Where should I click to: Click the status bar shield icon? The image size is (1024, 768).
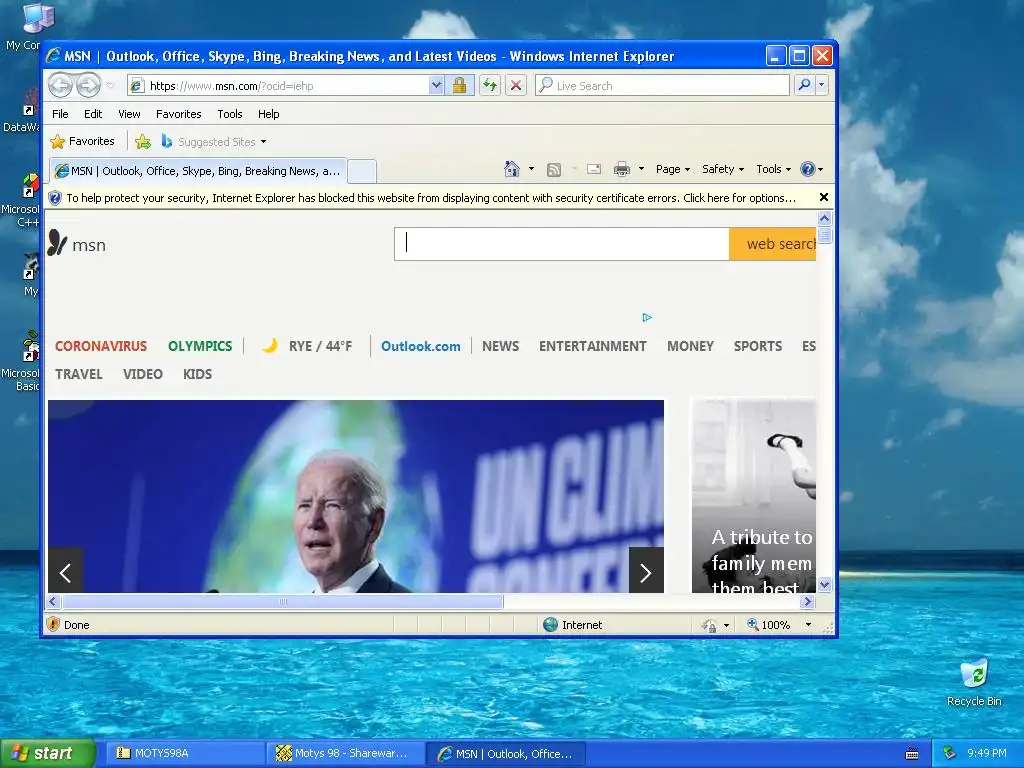(x=54, y=624)
